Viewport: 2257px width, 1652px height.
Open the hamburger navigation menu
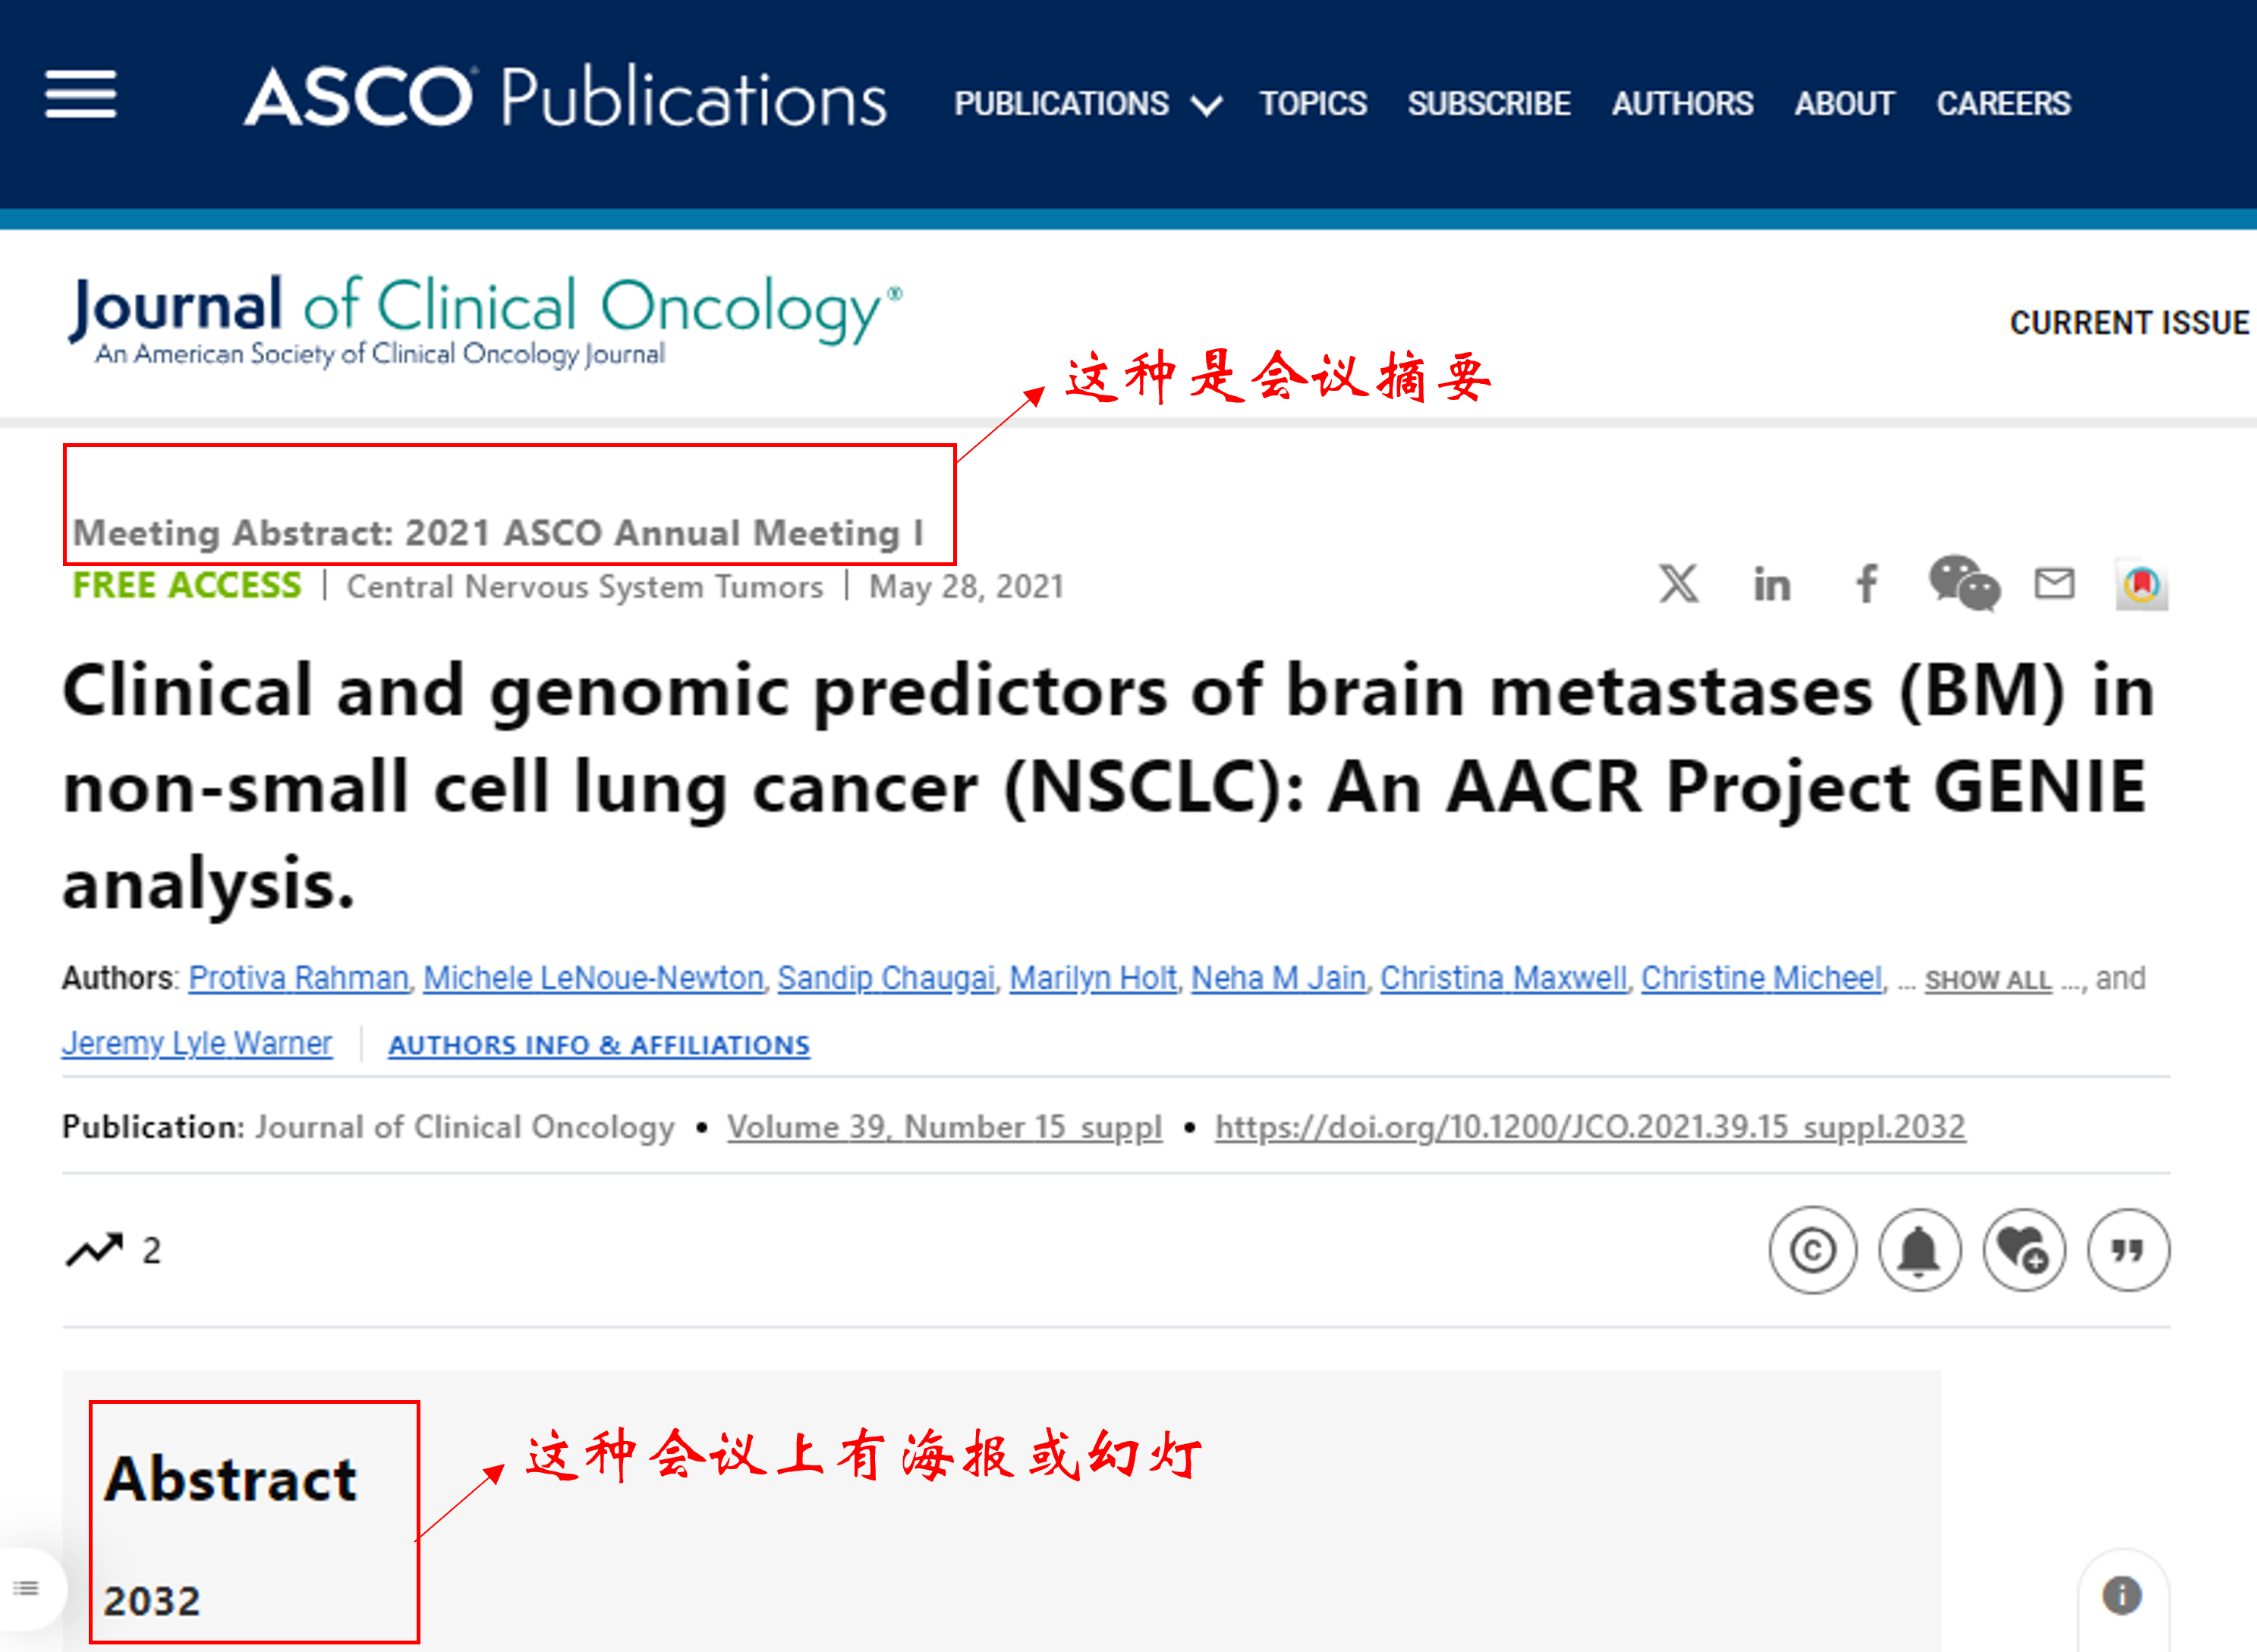click(81, 95)
